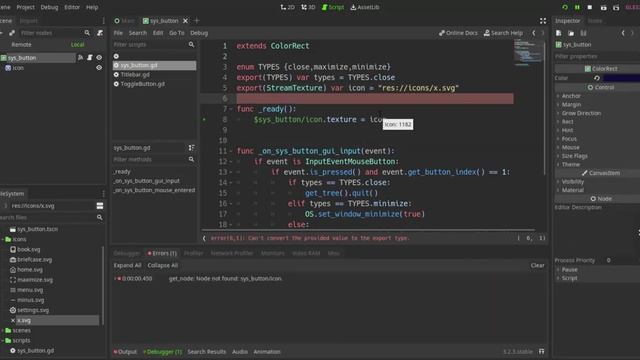Switch to the 2D workspace
The image size is (640, 360).
287,7
